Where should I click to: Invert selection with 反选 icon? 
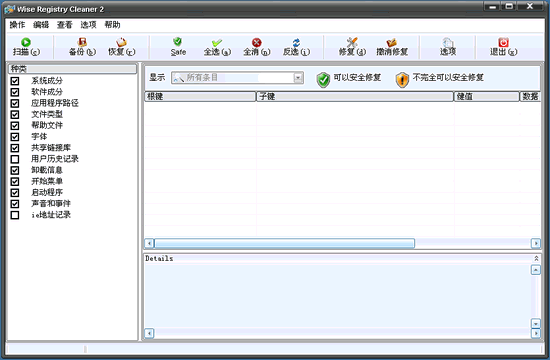(x=296, y=47)
